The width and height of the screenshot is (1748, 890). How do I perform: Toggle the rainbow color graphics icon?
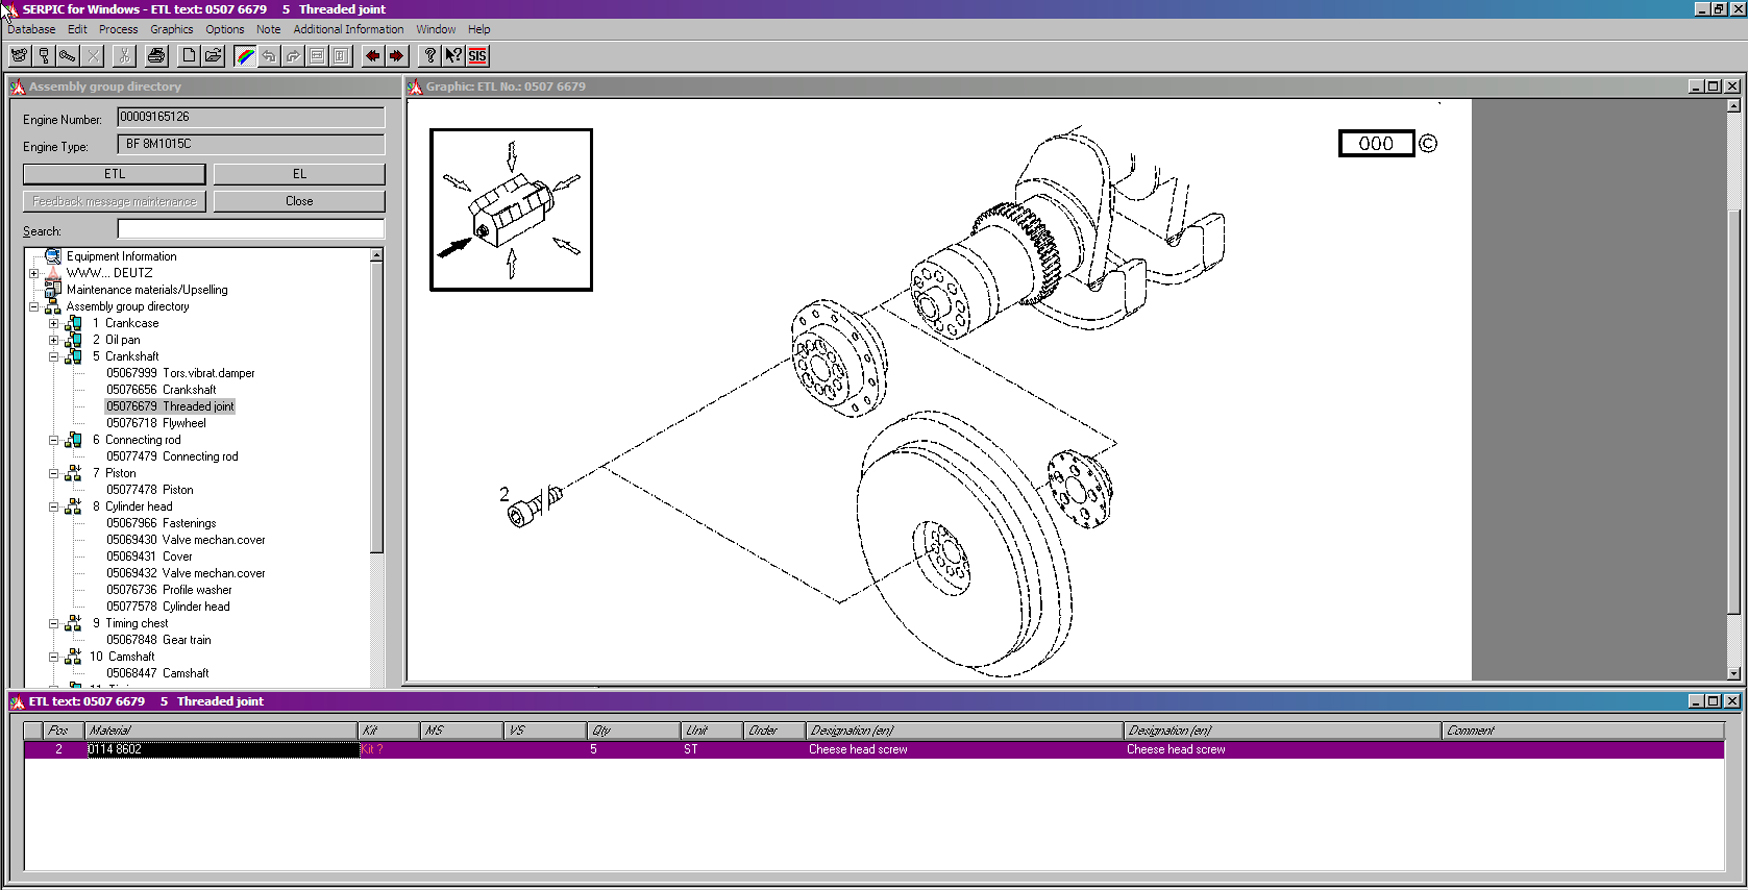coord(245,56)
